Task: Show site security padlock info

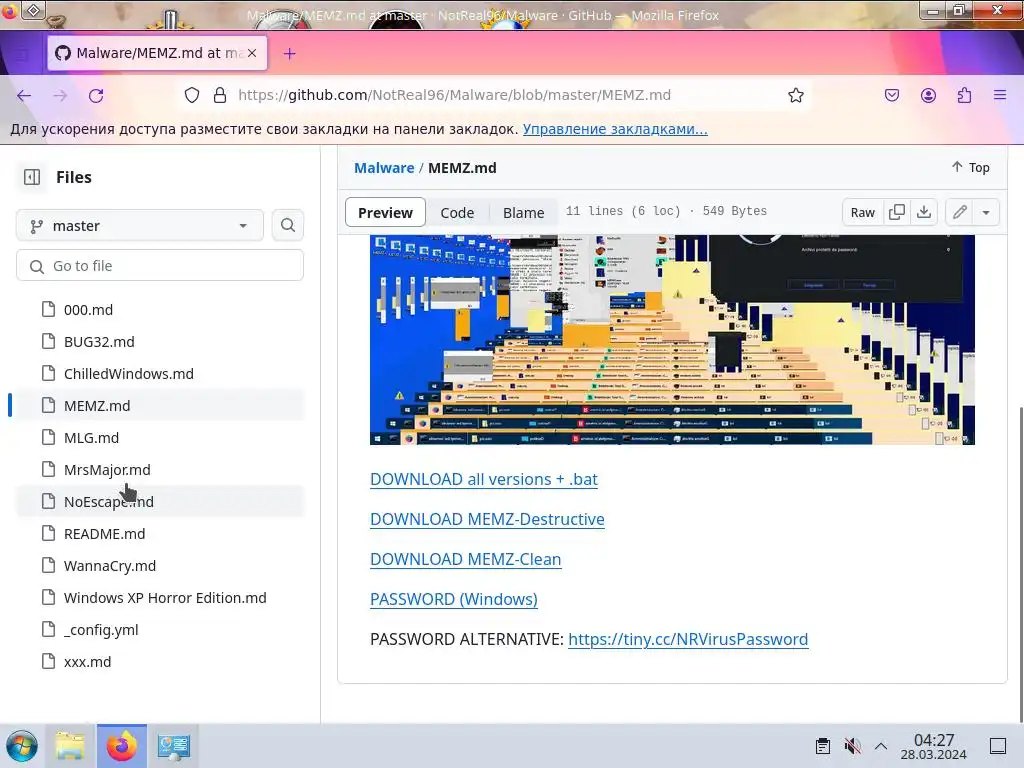Action: coord(220,95)
